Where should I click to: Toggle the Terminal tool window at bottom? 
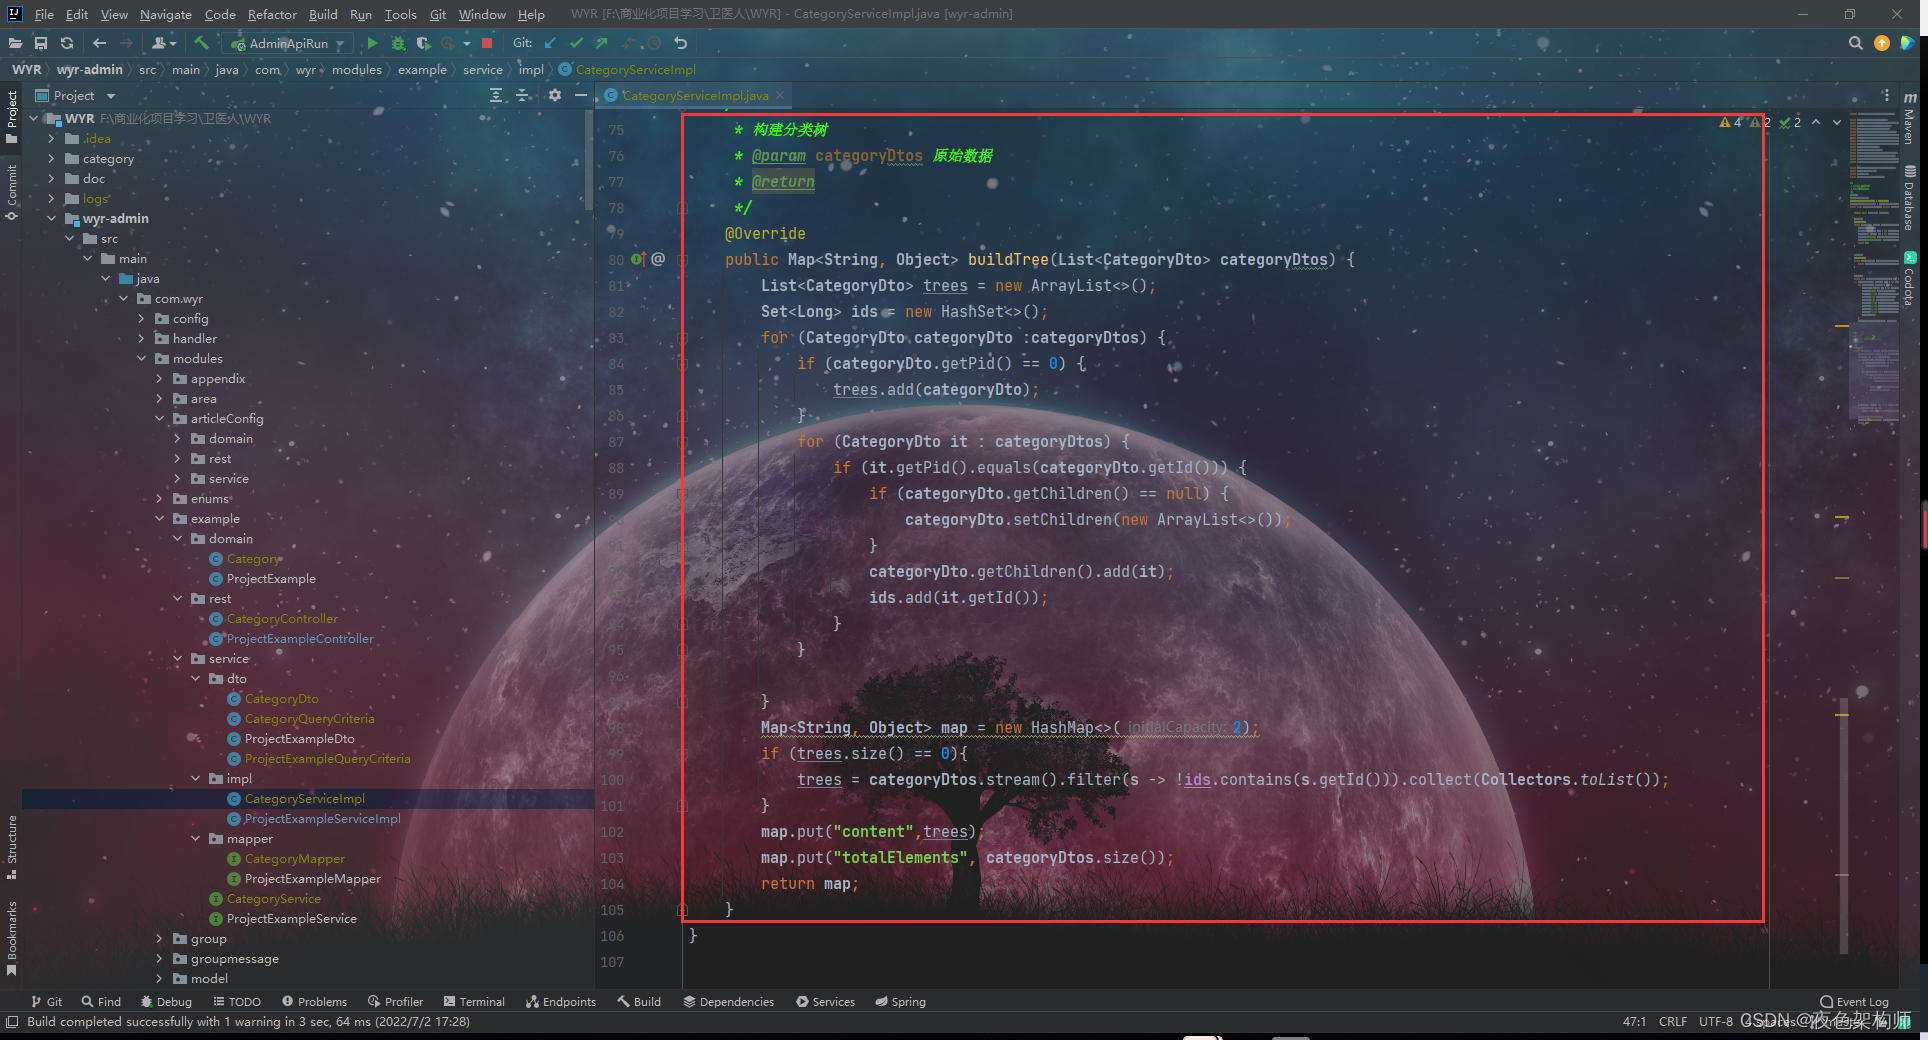click(x=474, y=1001)
